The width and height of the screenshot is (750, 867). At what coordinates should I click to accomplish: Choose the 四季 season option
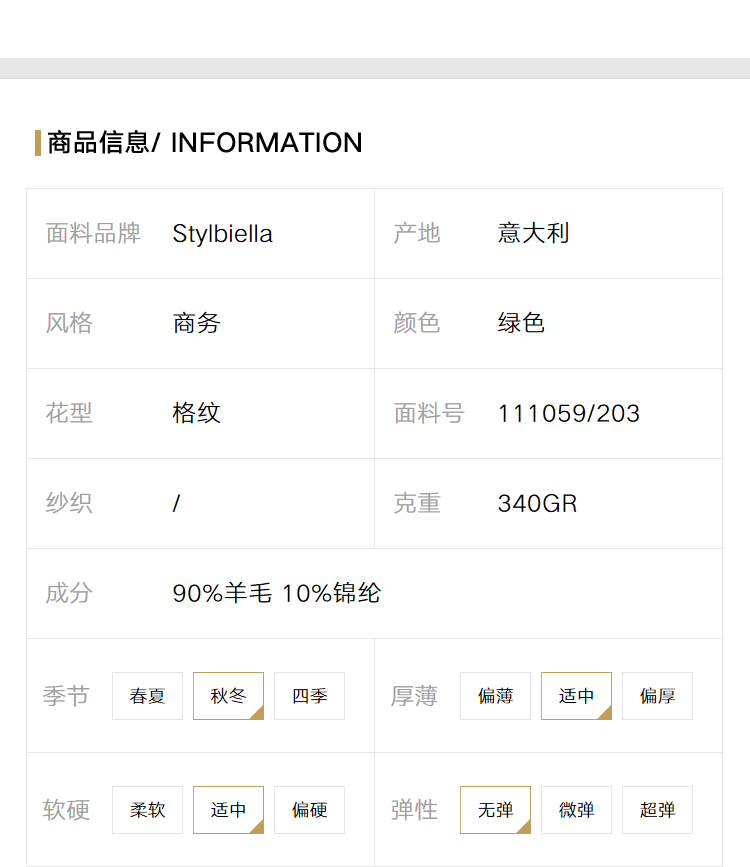pos(309,696)
